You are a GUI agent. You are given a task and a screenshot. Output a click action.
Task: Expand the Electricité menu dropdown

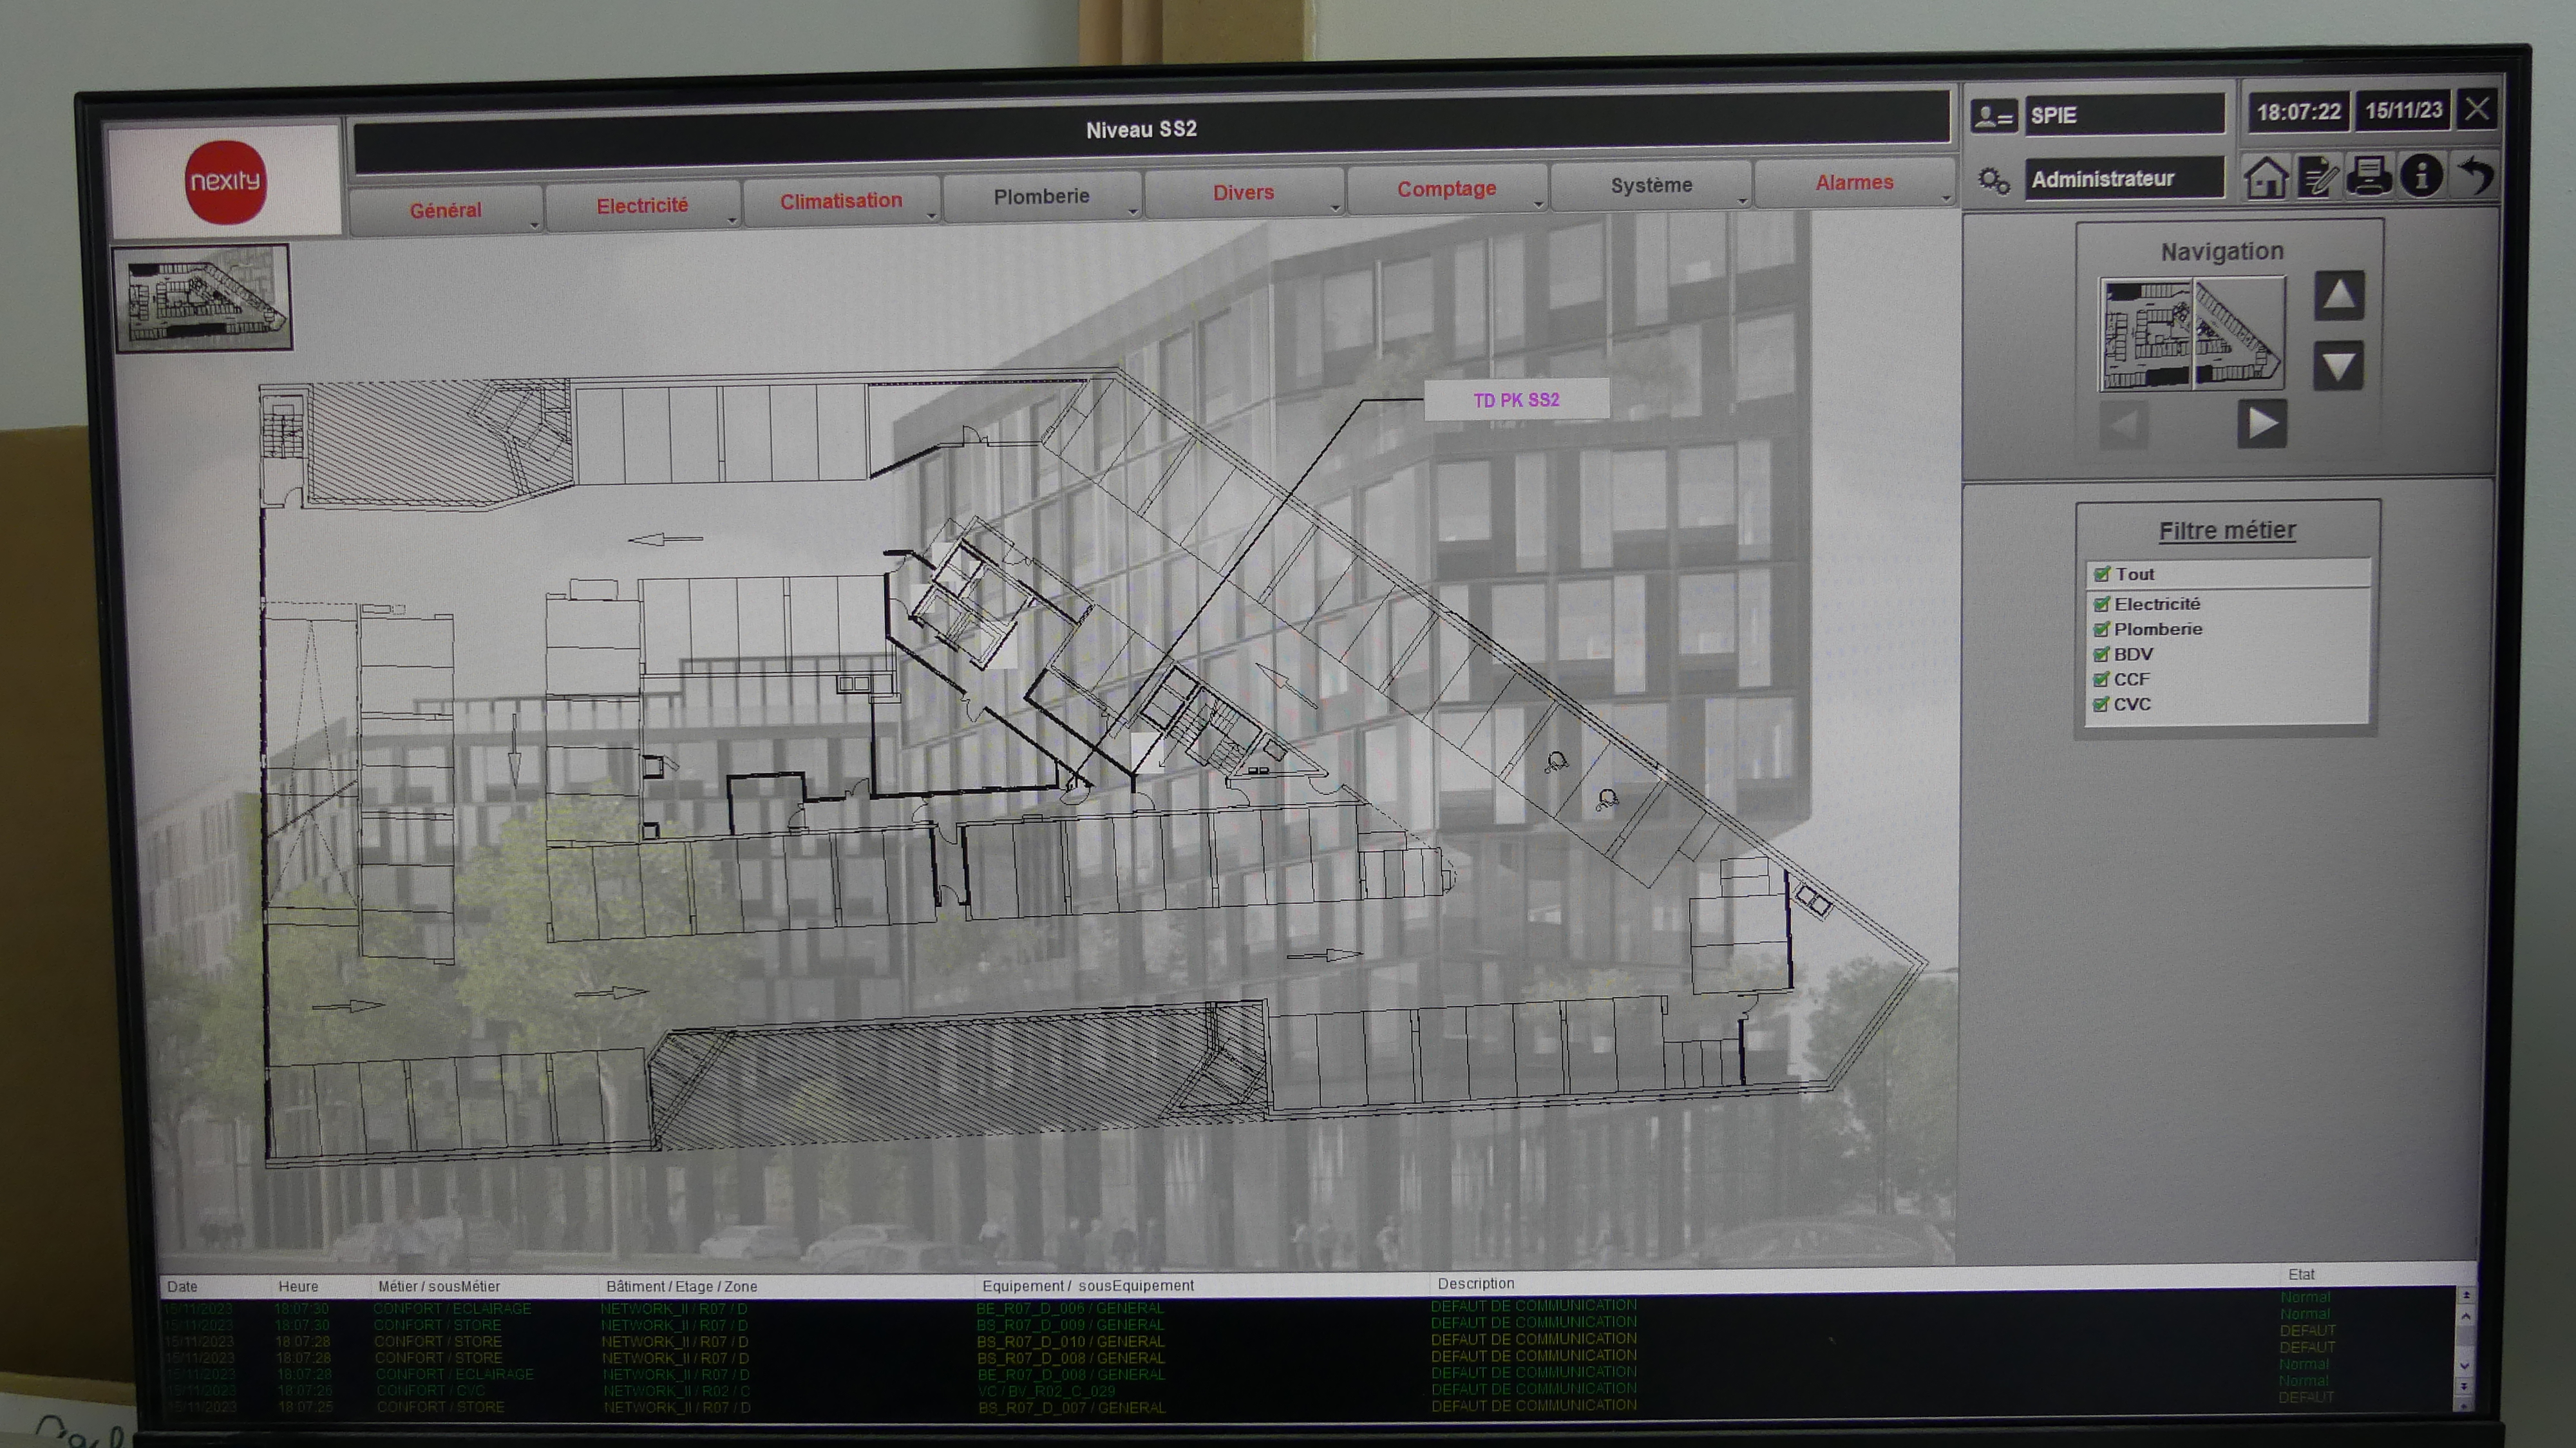tap(642, 206)
